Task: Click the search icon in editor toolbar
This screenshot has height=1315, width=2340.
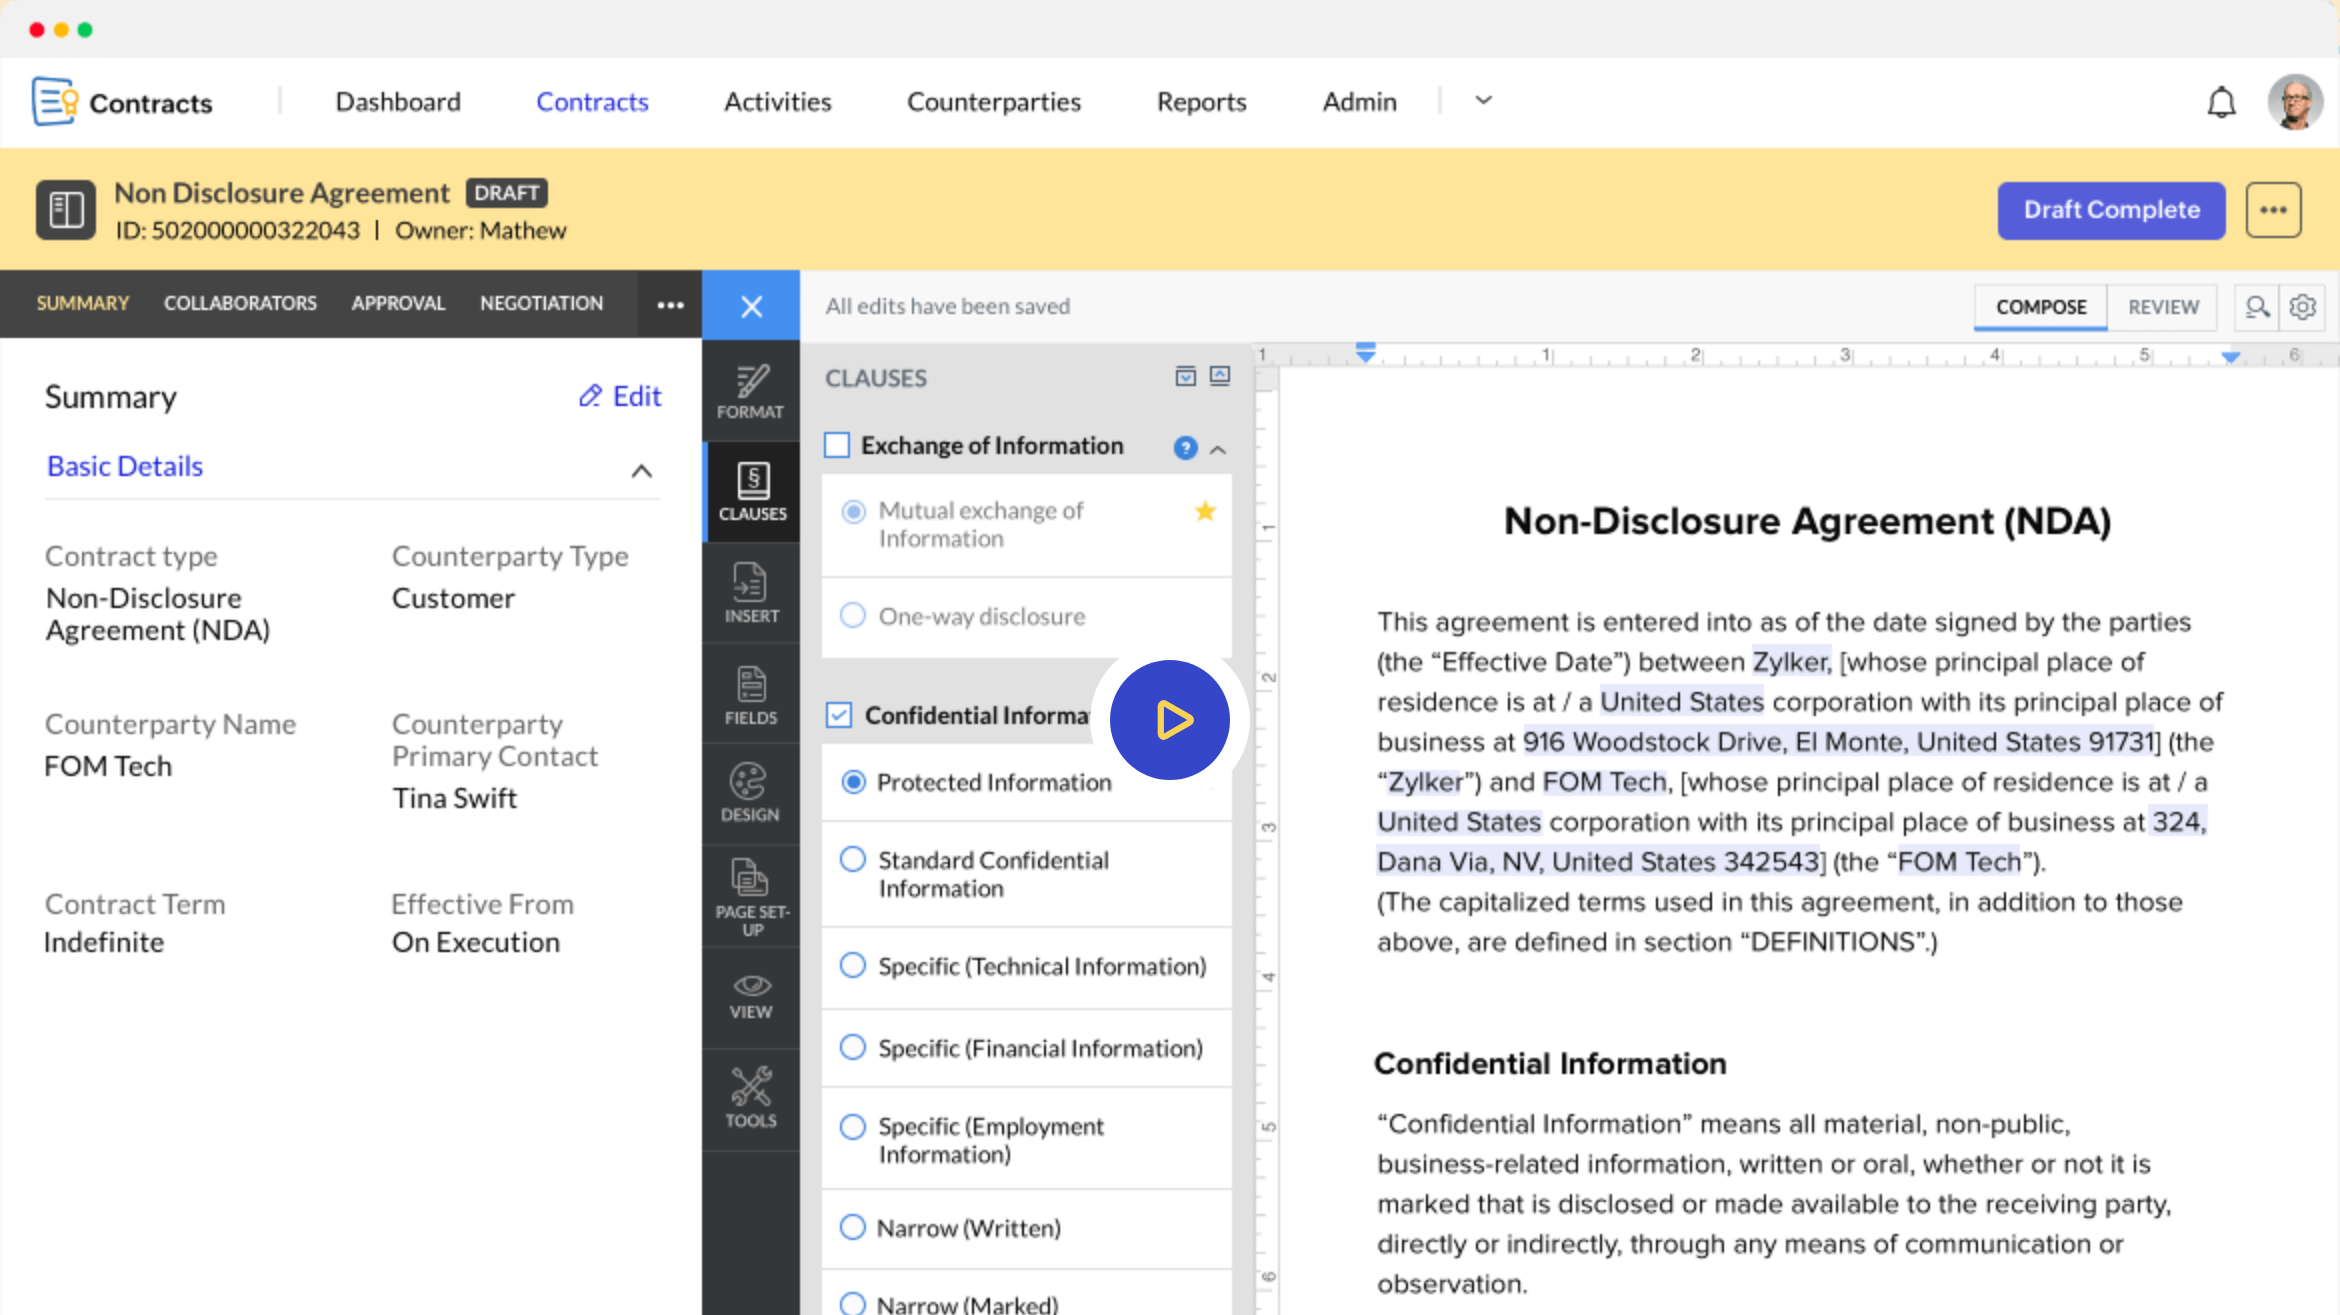Action: click(x=2256, y=307)
